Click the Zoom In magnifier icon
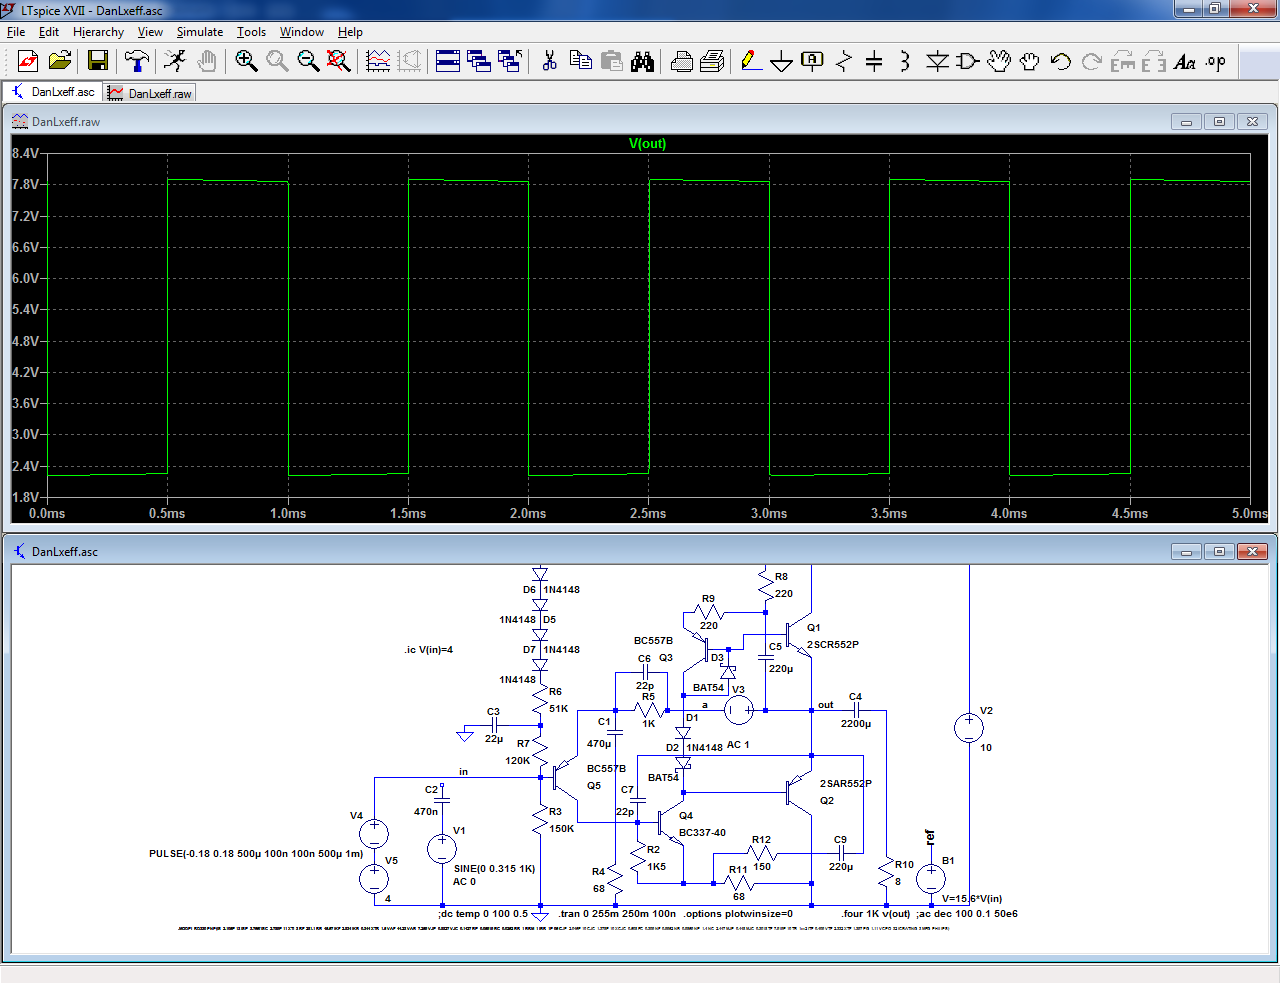The height and width of the screenshot is (984, 1280). 246,61
